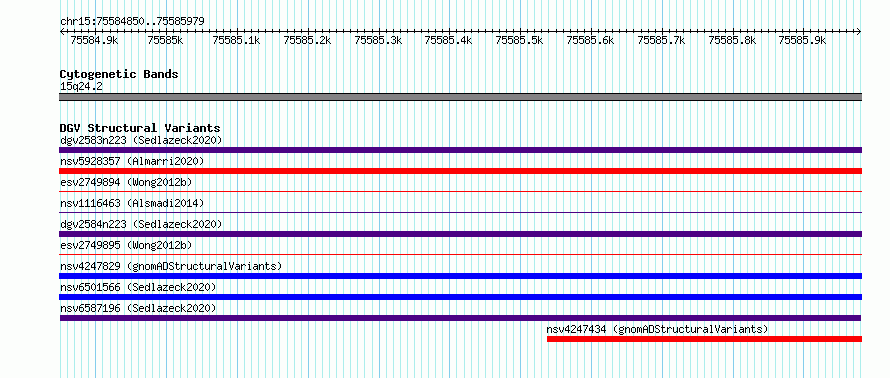Select the purple dgv2584n223 variant bar
The width and height of the screenshot is (890, 378).
460,234
